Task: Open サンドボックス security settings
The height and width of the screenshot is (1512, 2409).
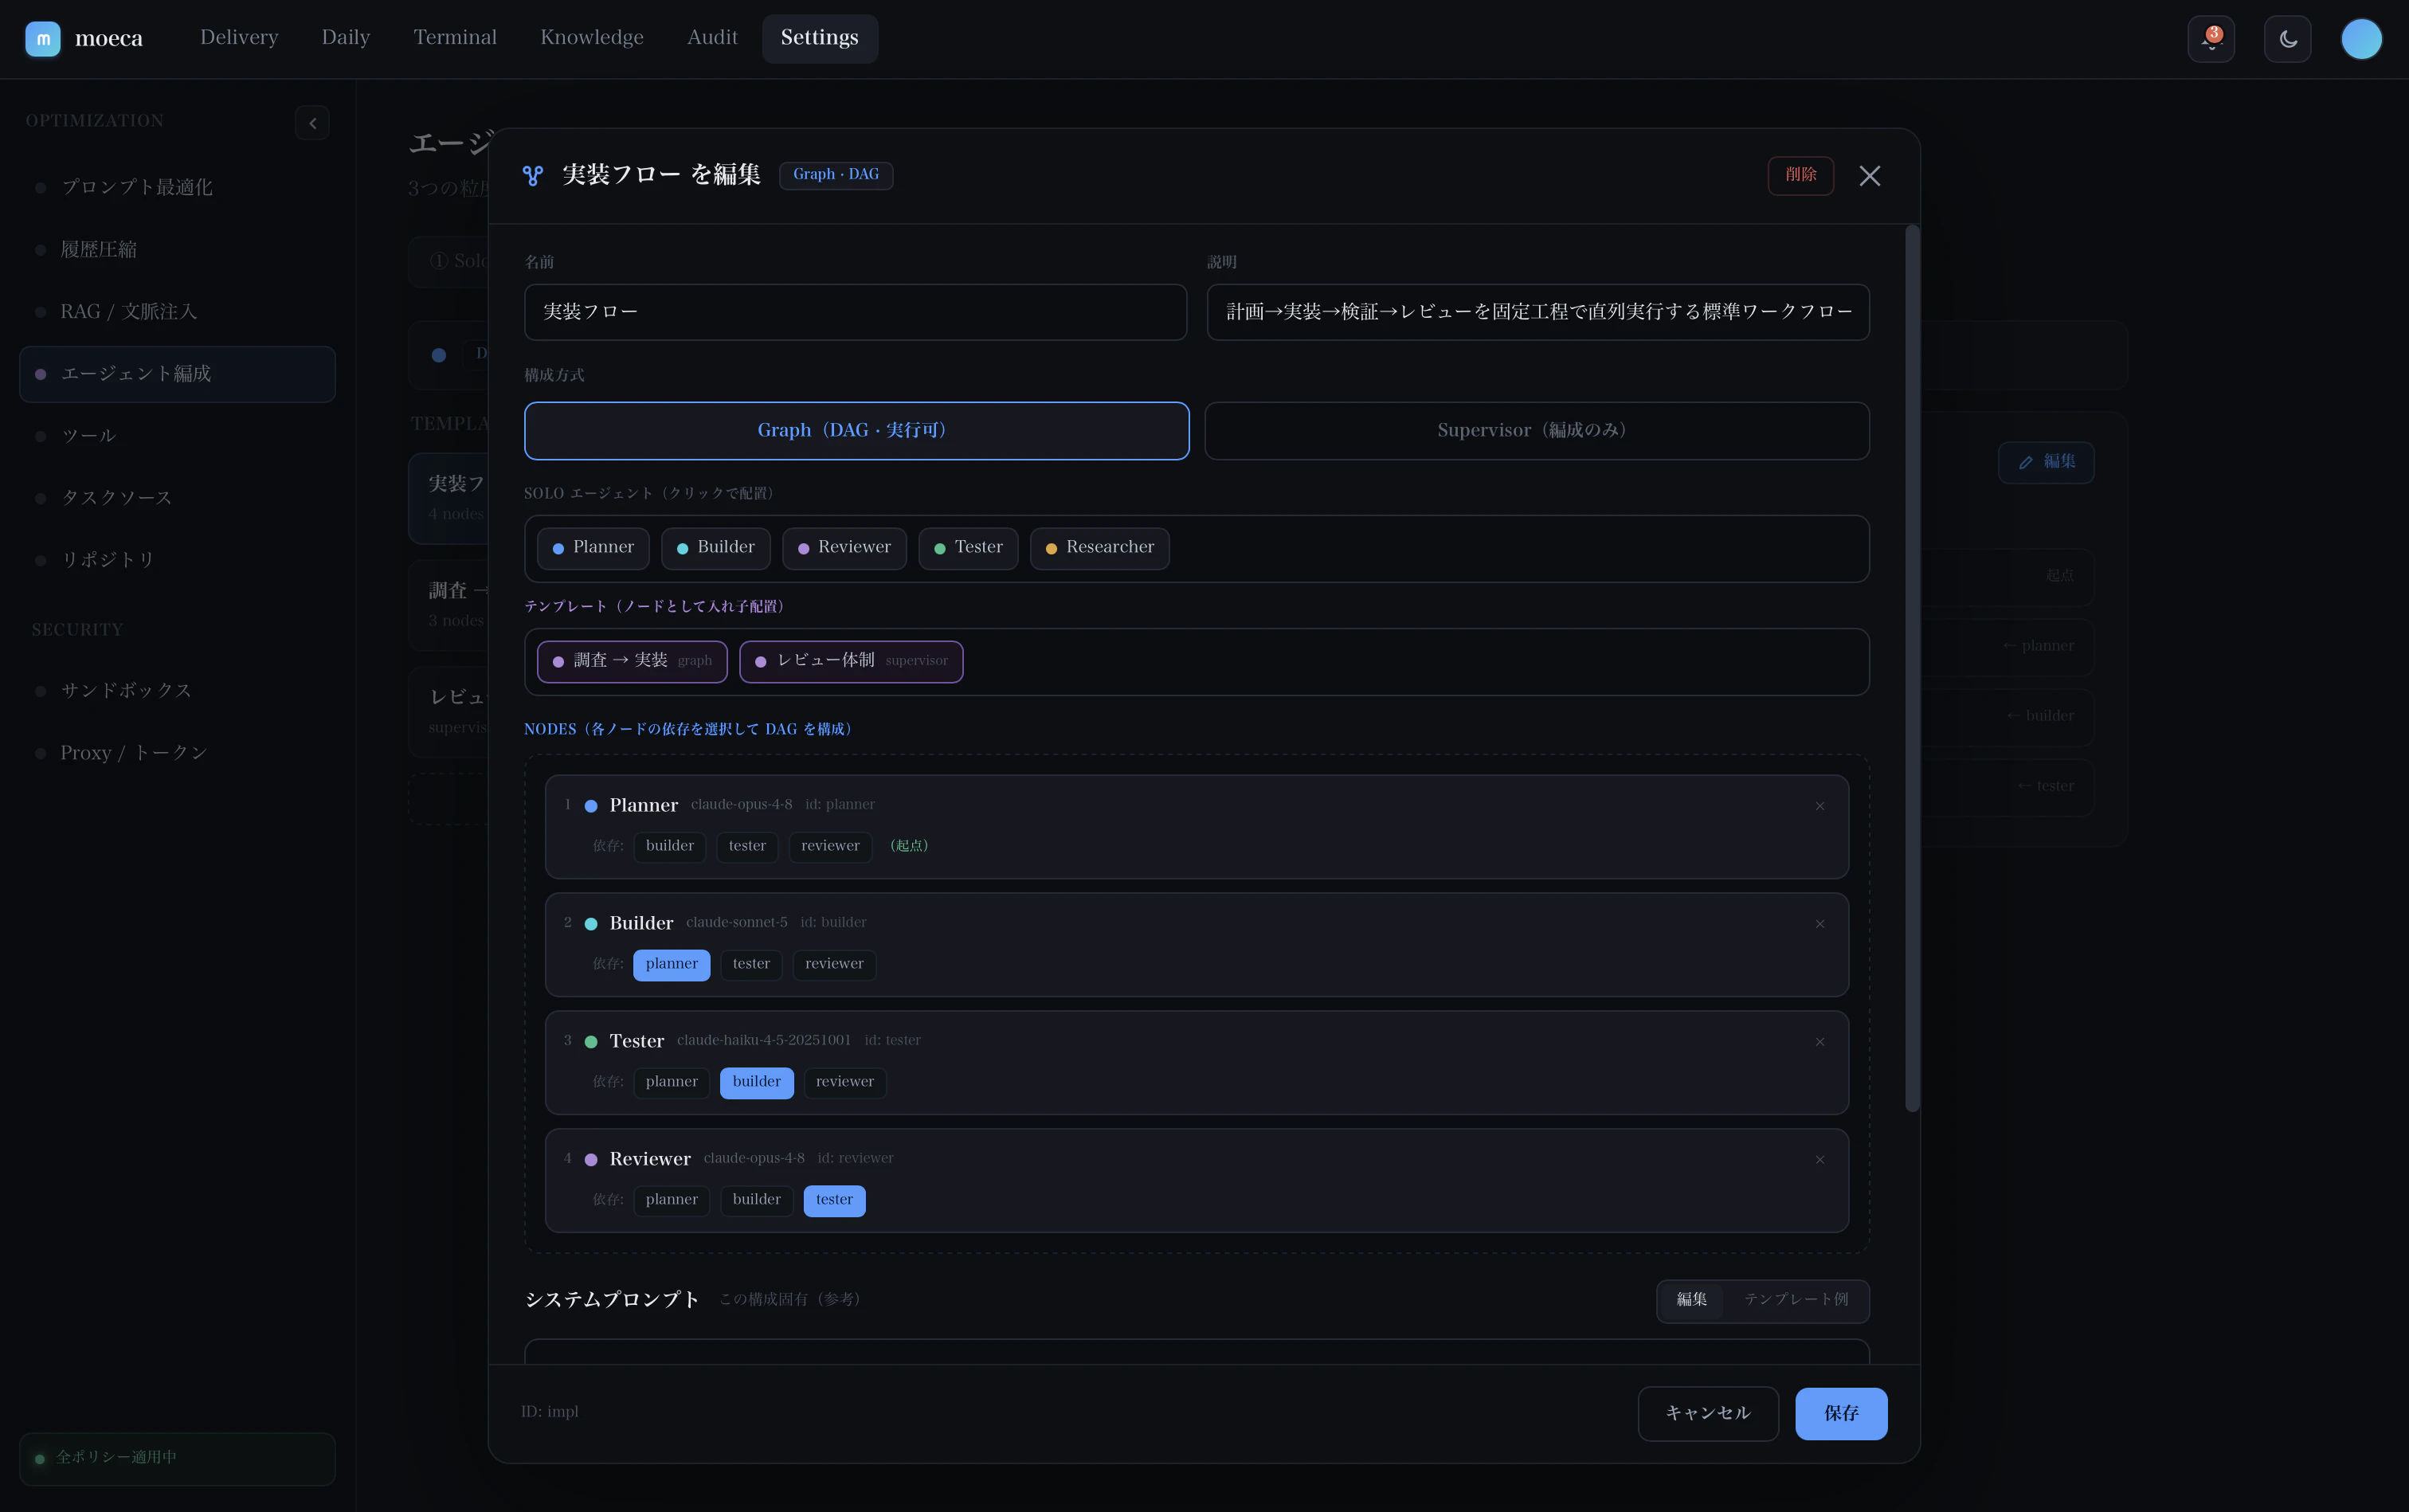Action: click(x=177, y=690)
